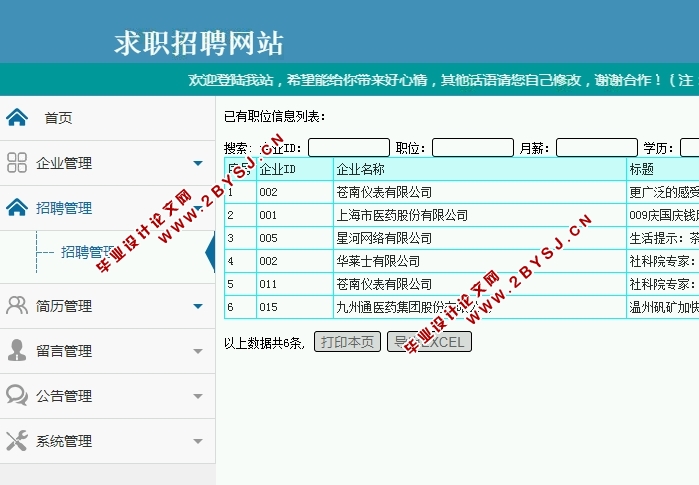Focus the 学历 search field
Screen dimensions: 699x485
click(x=690, y=148)
